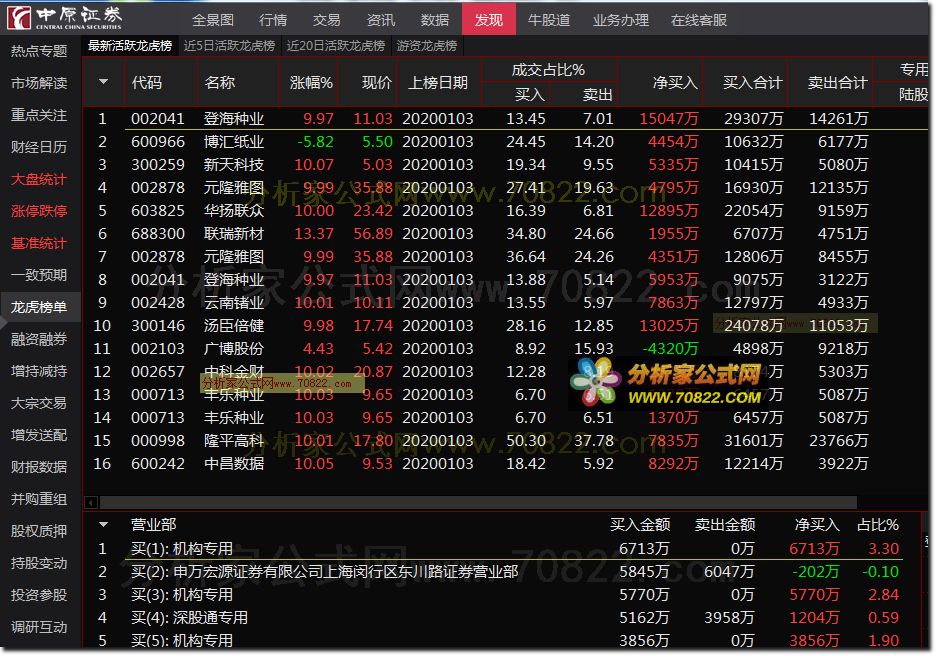Select stock row 联瑞新材
The width and height of the screenshot is (937, 656).
point(506,234)
